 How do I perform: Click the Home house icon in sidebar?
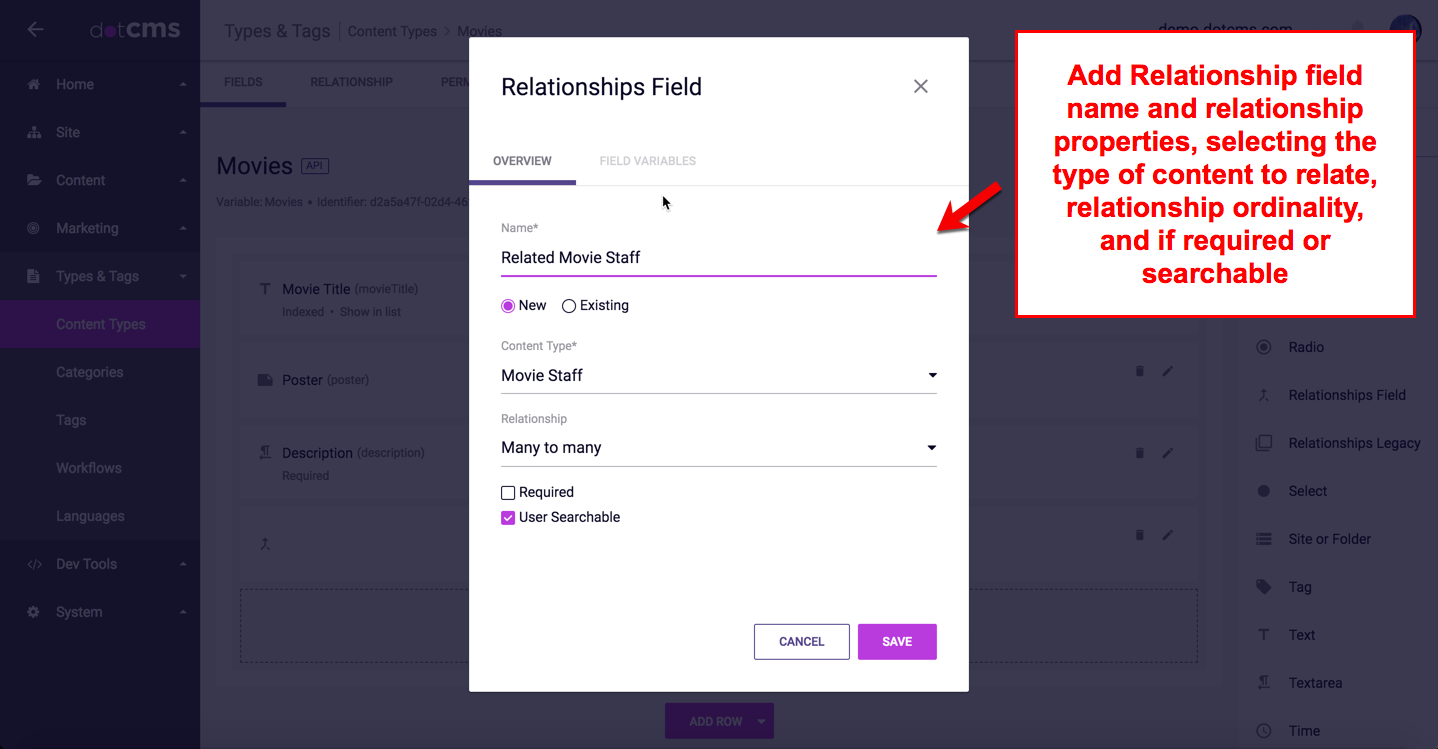34,85
